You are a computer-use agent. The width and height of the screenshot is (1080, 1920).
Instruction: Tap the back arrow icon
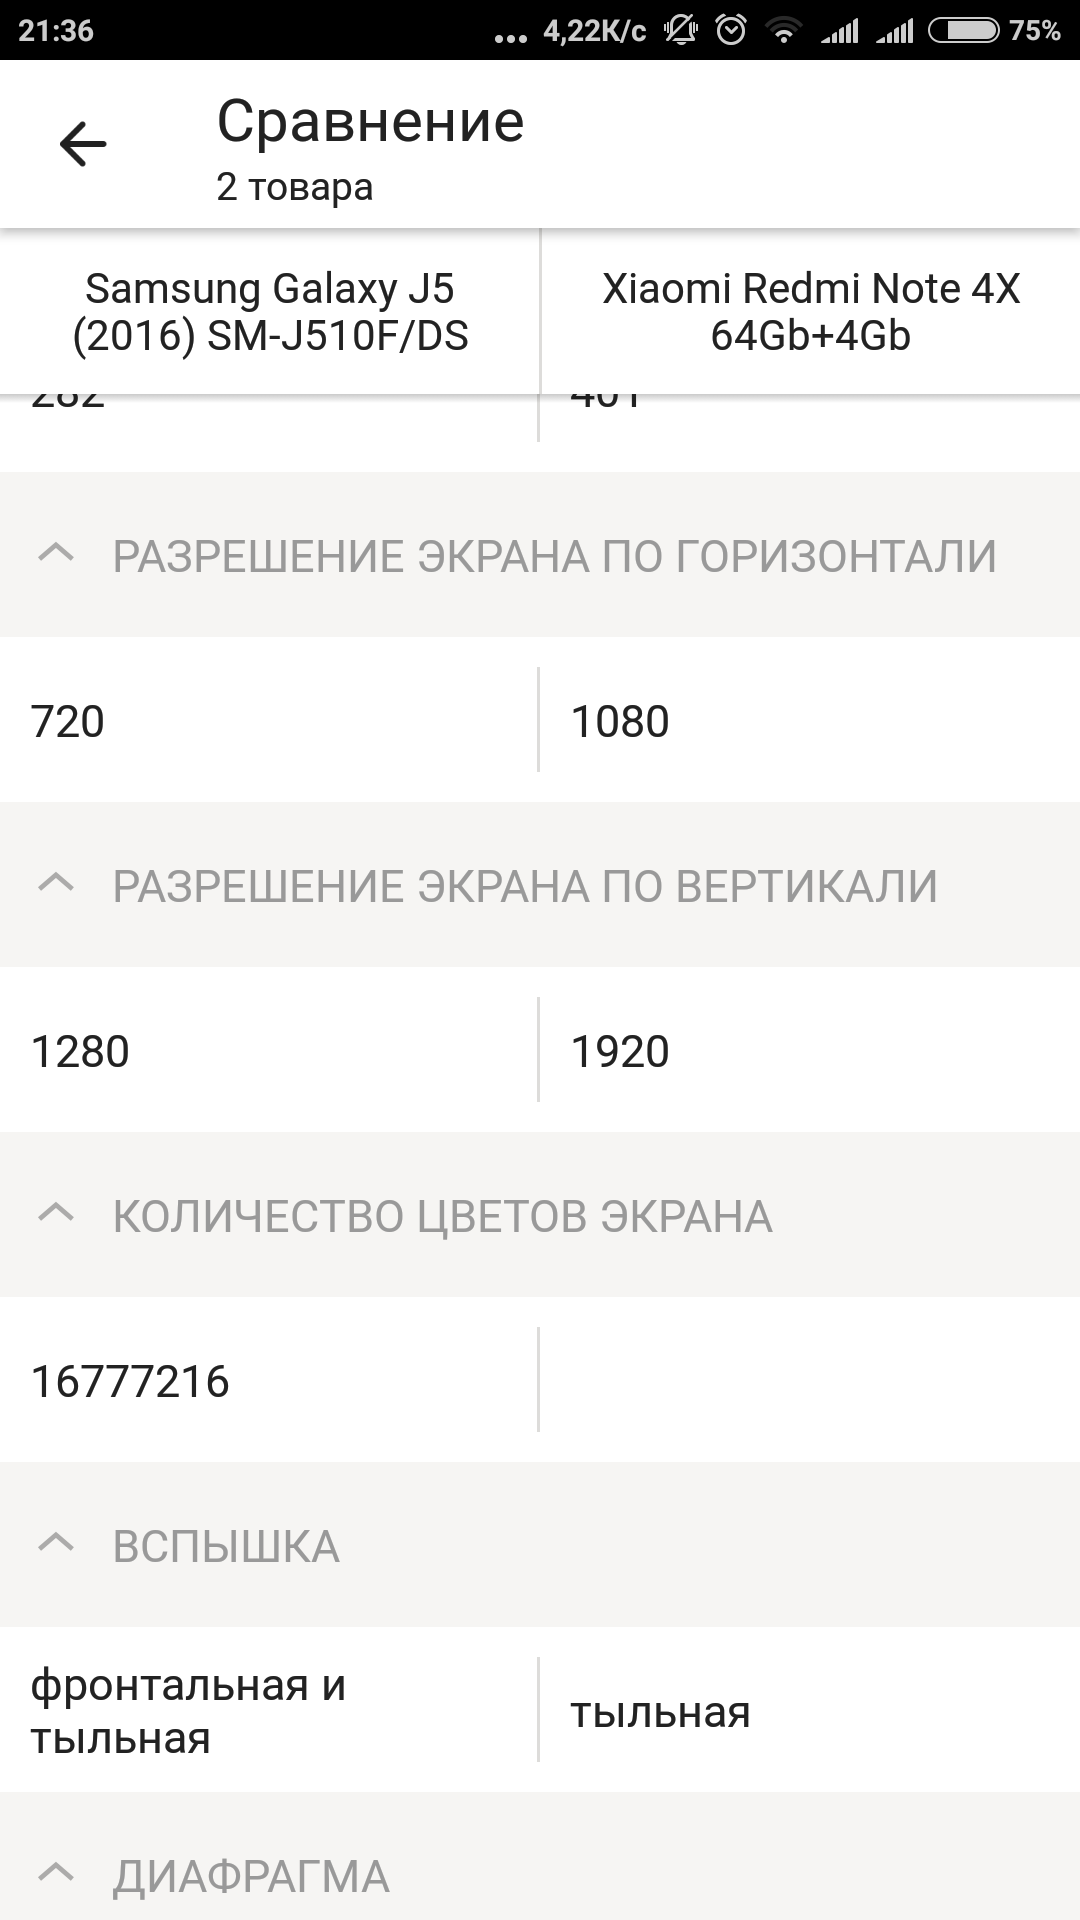click(83, 145)
